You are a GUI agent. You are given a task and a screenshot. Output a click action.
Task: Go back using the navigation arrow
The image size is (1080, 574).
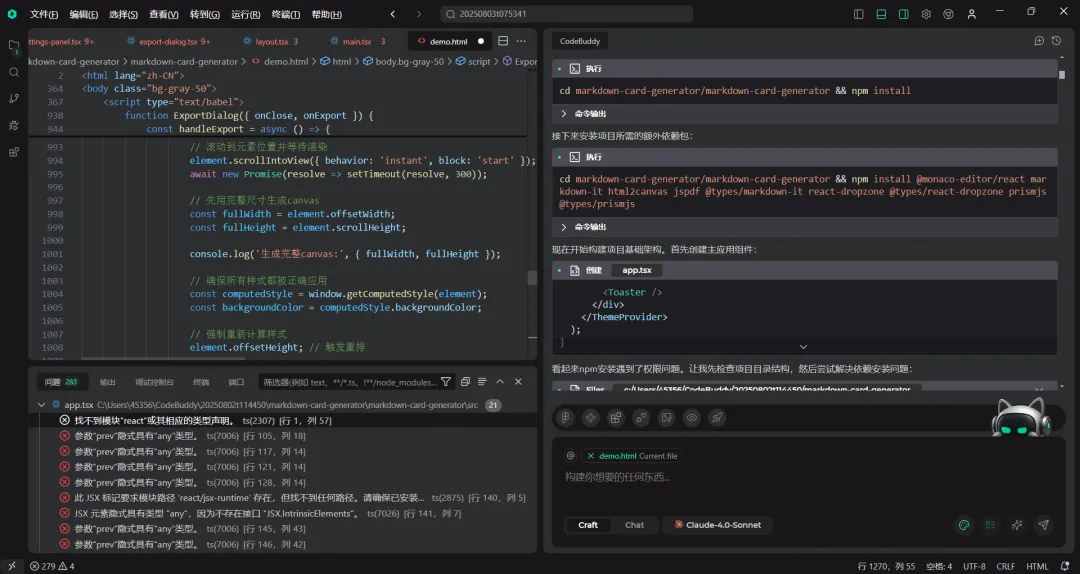point(393,14)
